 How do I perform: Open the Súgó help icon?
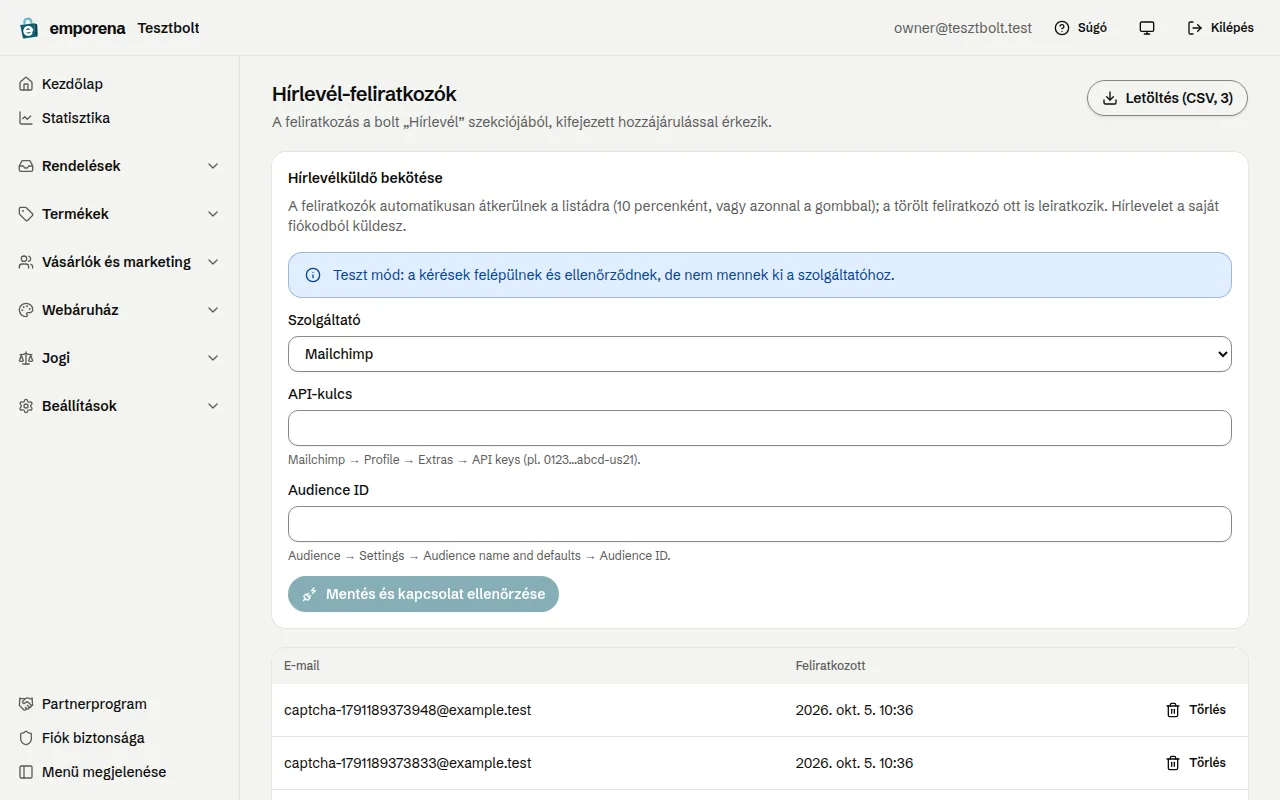point(1062,28)
